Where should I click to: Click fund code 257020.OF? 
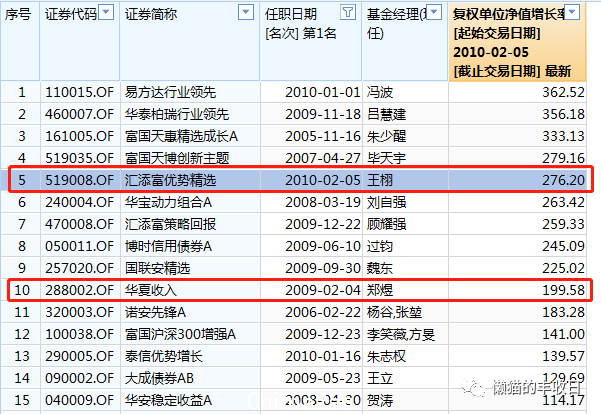pyautogui.click(x=79, y=268)
